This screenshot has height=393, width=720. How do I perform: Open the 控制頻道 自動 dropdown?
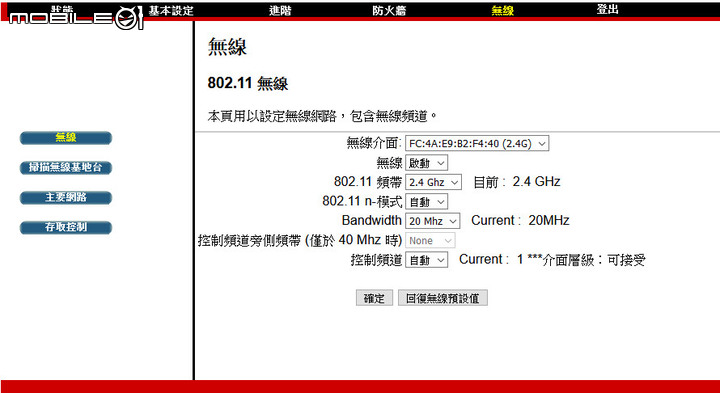click(426, 260)
